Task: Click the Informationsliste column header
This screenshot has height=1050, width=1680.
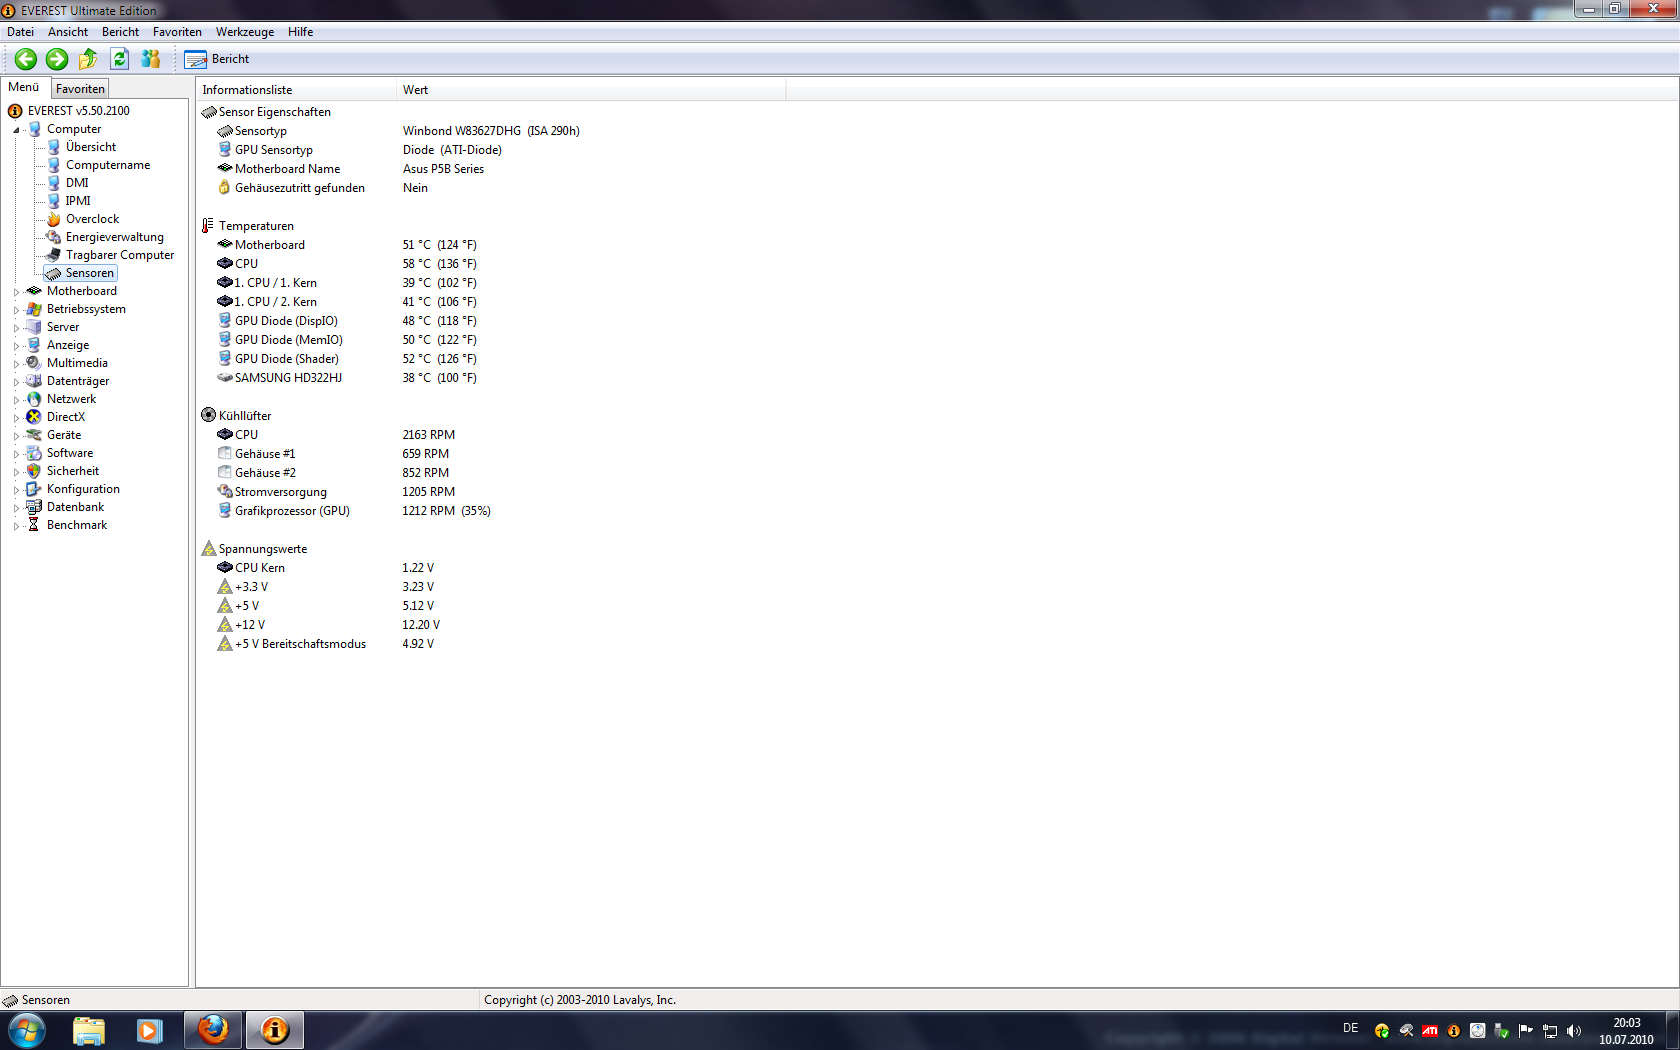Action: tap(296, 90)
